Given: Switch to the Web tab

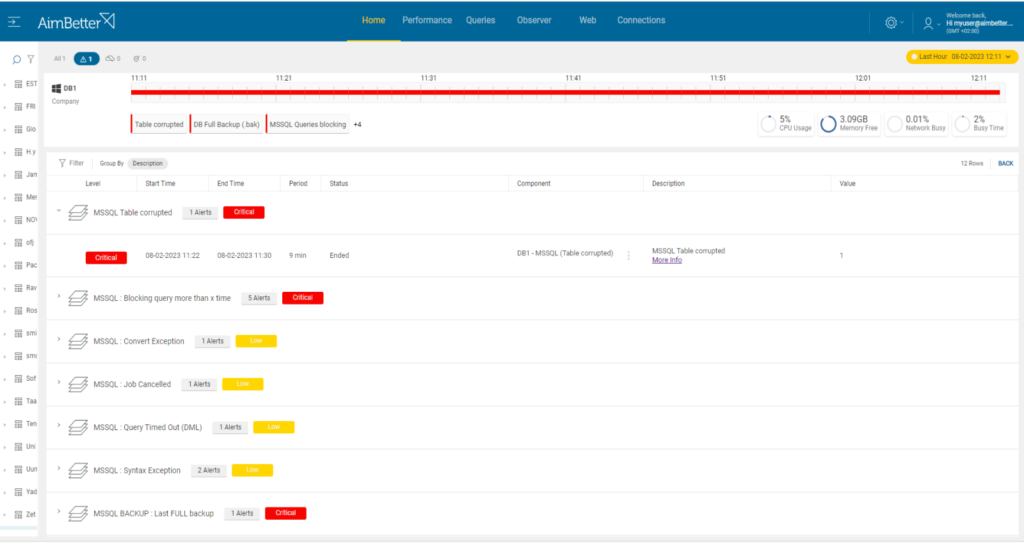Looking at the screenshot, I should click(x=588, y=20).
